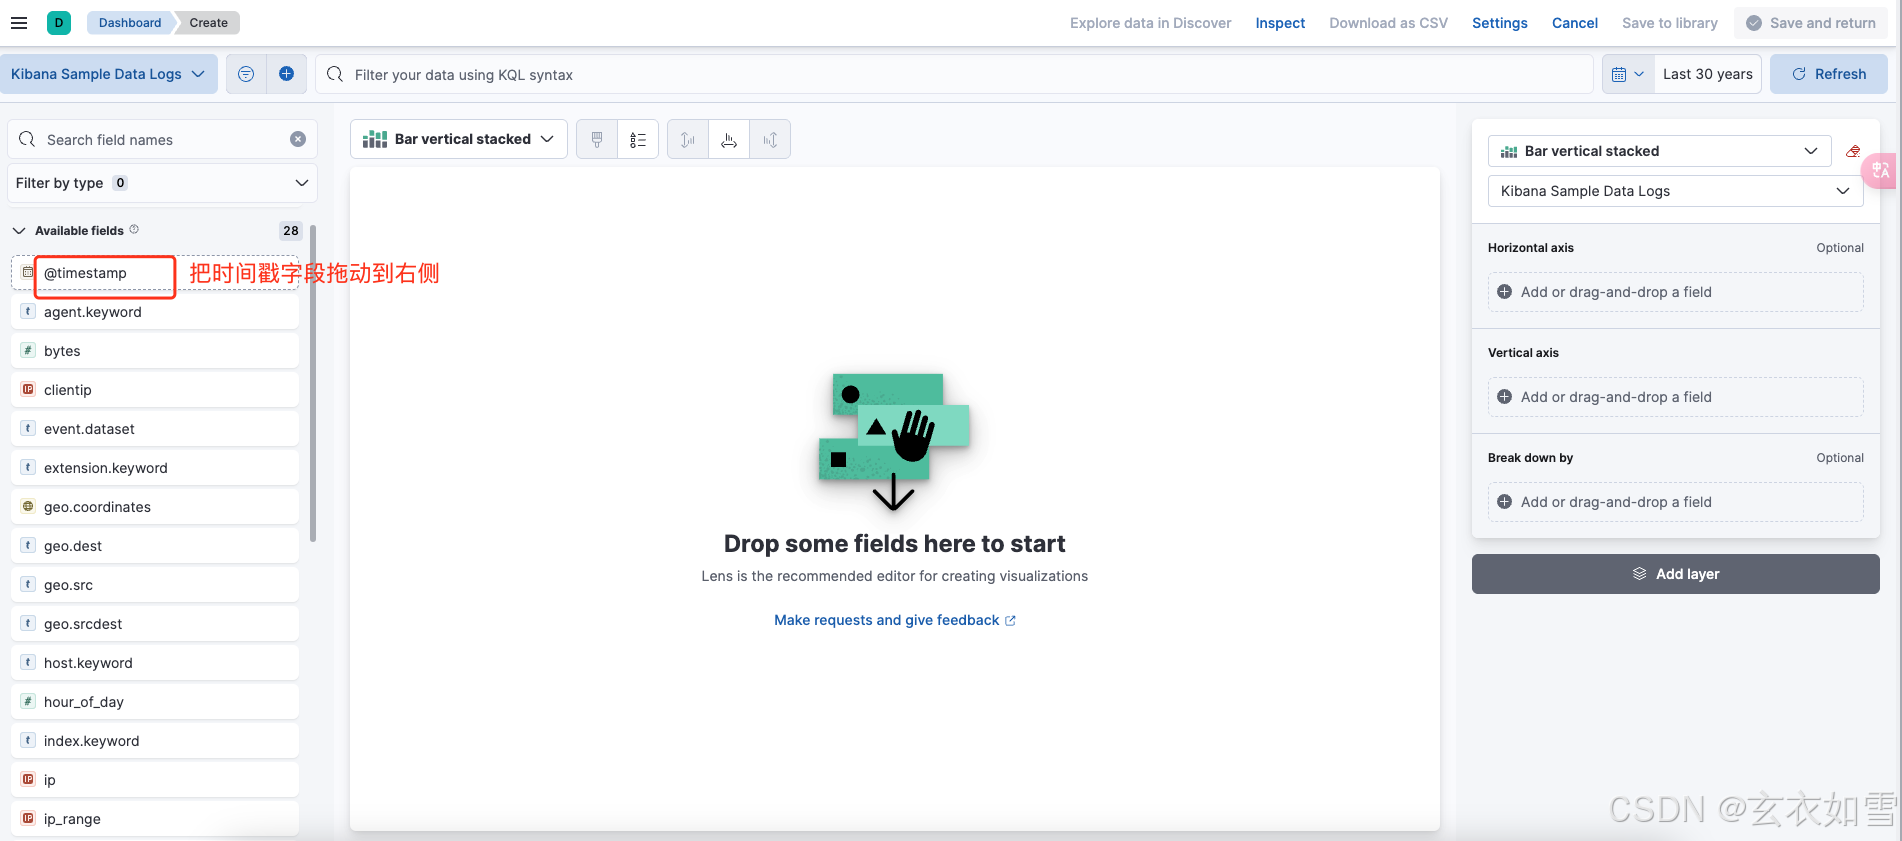Click the agent.keyword text type icon
The height and width of the screenshot is (841, 1902).
[28, 311]
